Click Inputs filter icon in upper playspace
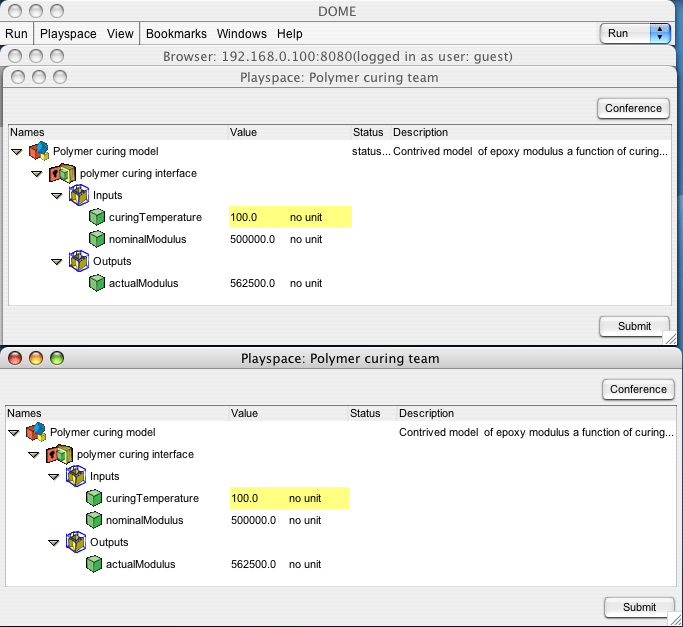 pos(79,195)
